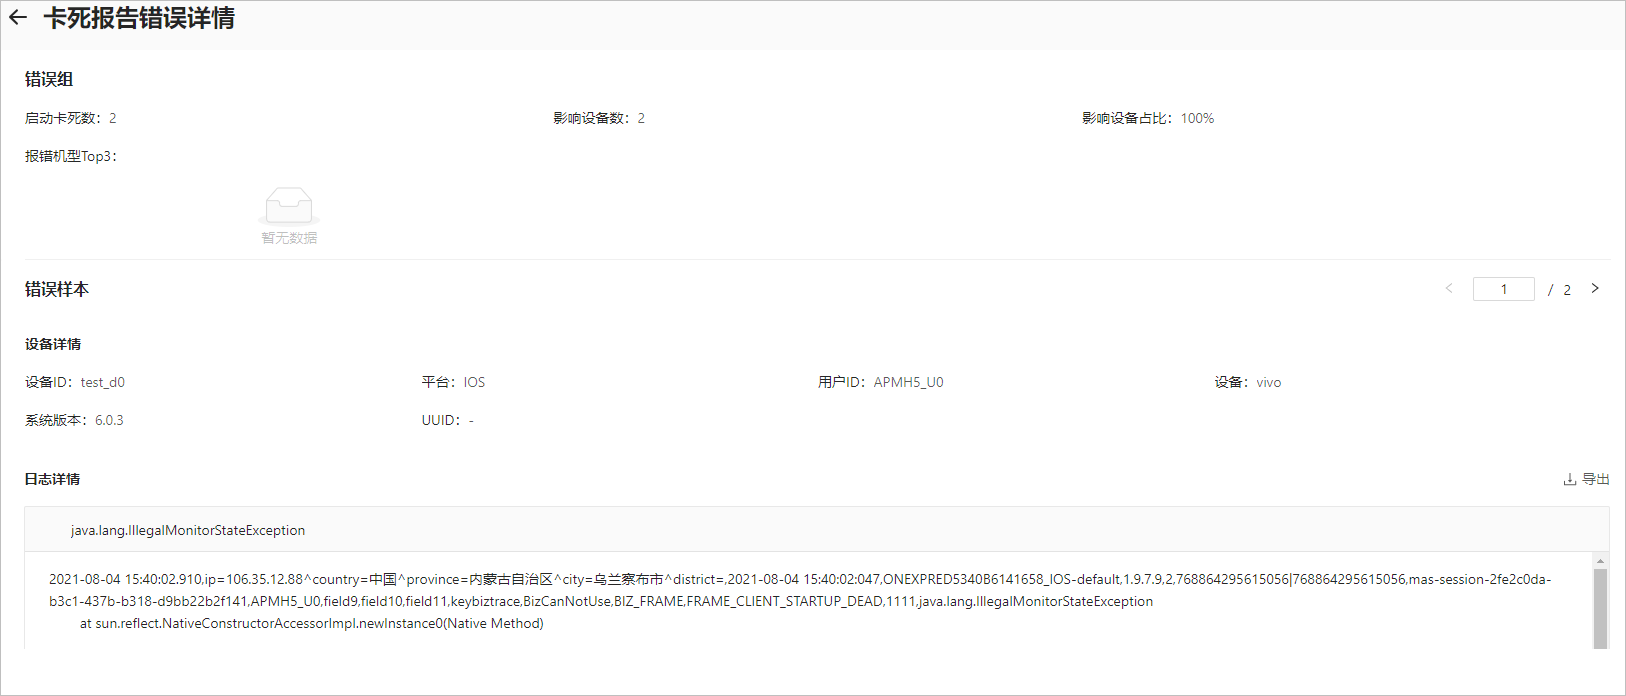Click the log scrollbar up arrow
This screenshot has height=696, width=1626.
tap(1600, 561)
